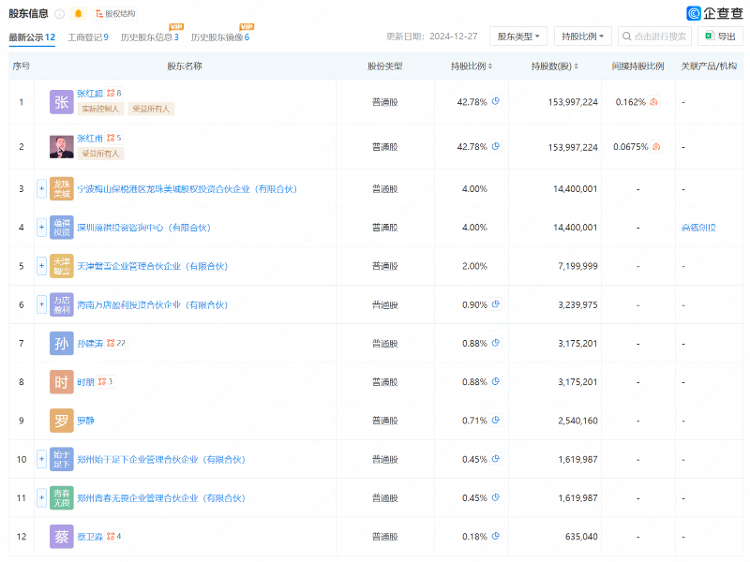Click the pie chart icon next to row 1's 42.78%
Viewport: 750px width, 562px height.
(496, 101)
